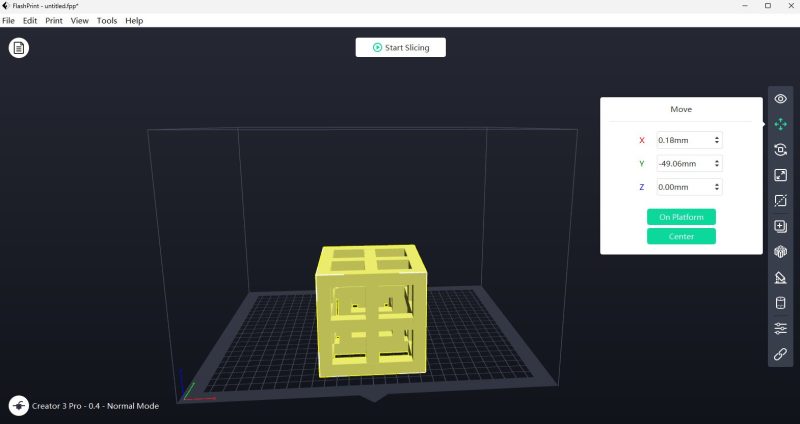Select the Rotate tool in sidebar
Image resolution: width=800 pixels, height=424 pixels.
pyautogui.click(x=780, y=149)
